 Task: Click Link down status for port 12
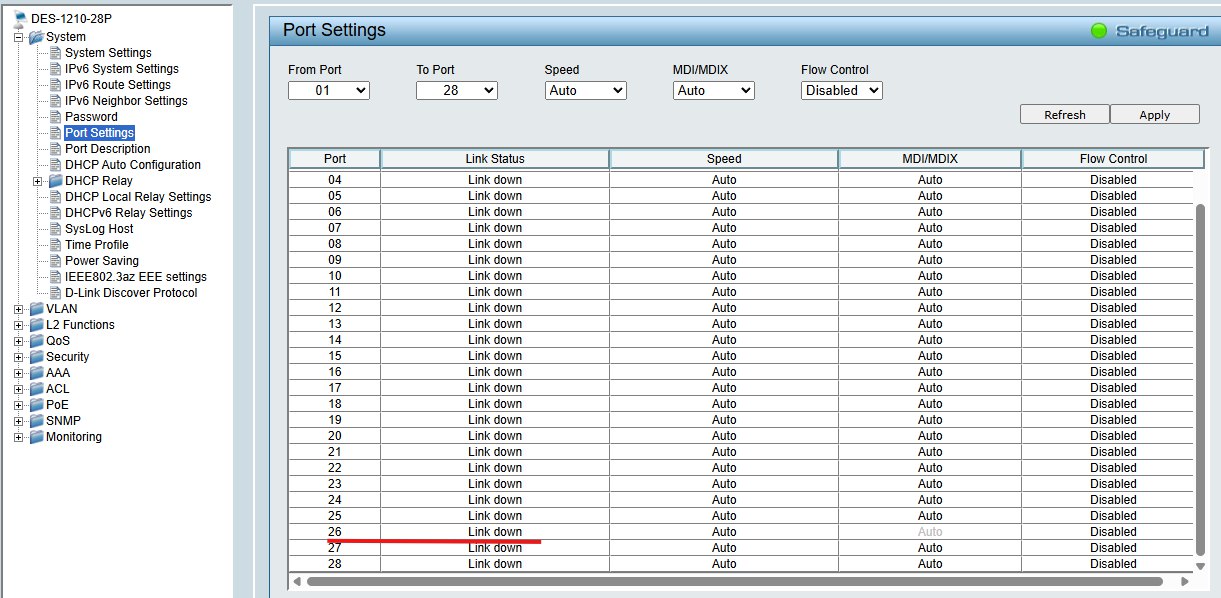pyautogui.click(x=495, y=308)
